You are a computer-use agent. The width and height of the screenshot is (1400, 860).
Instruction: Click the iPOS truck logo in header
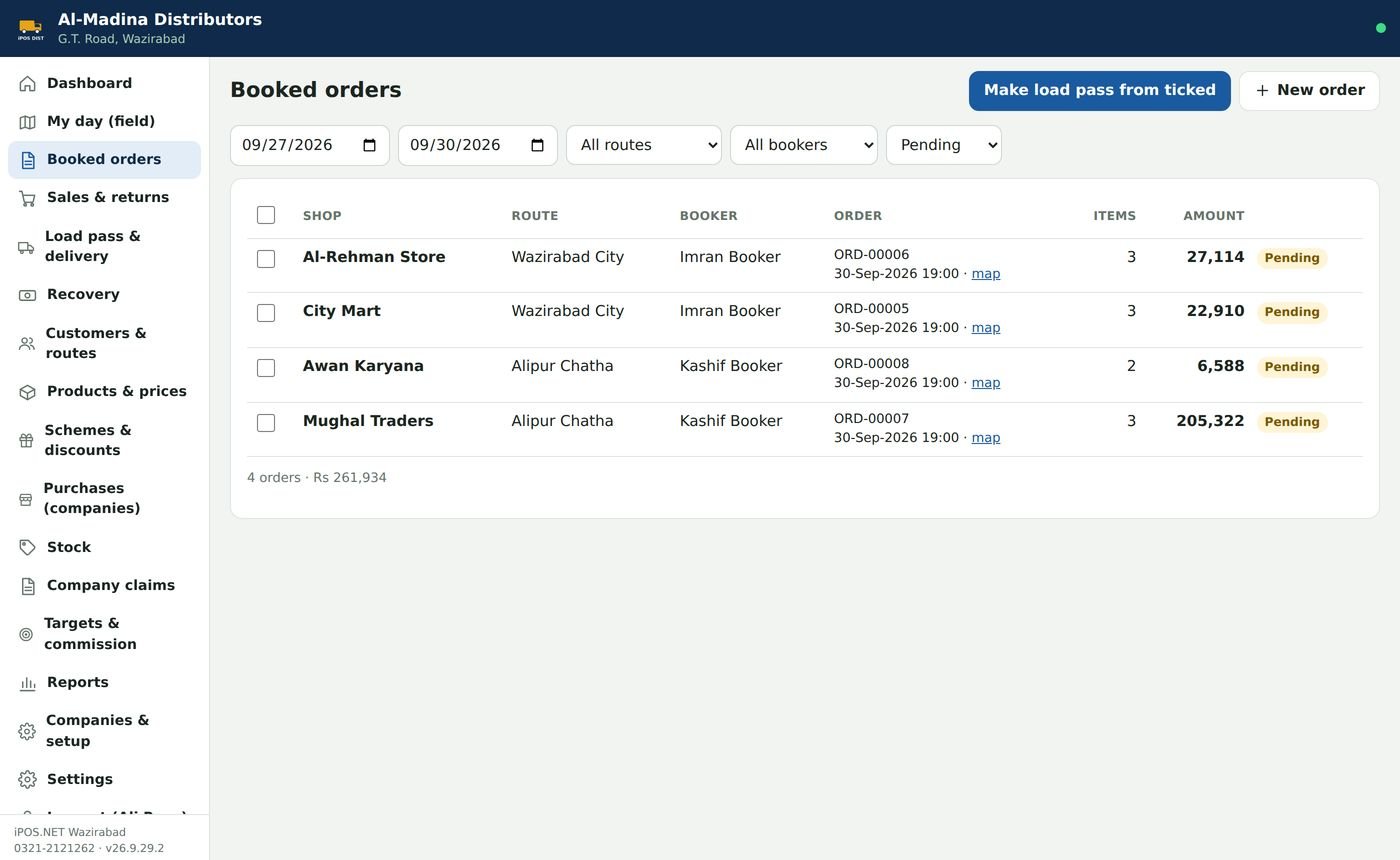(x=31, y=28)
